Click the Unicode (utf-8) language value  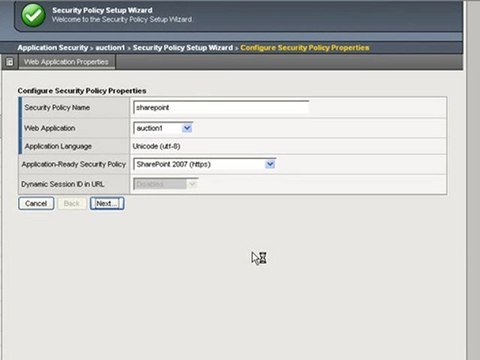[x=156, y=146]
